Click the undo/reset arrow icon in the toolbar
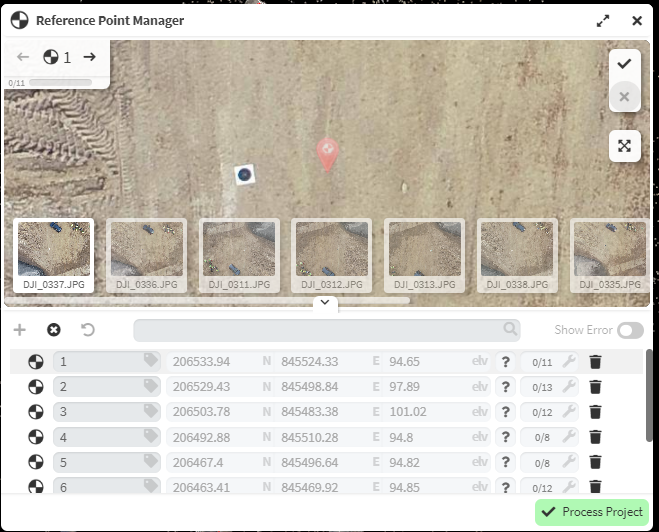The image size is (659, 532). [x=87, y=330]
